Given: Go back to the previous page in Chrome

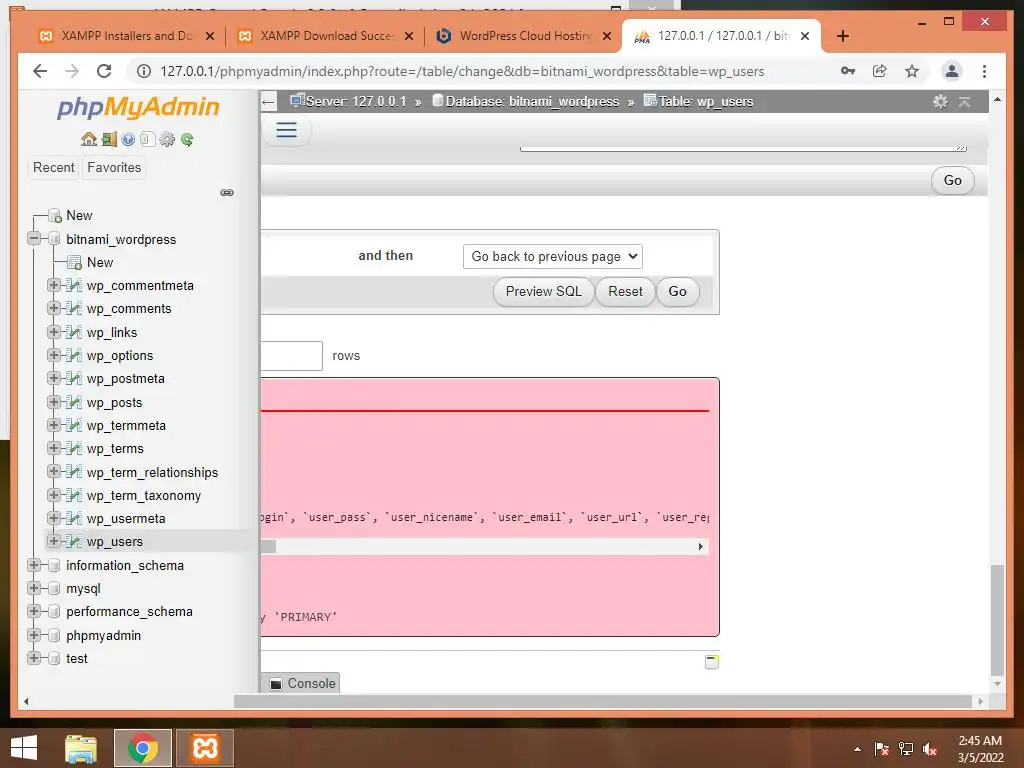Looking at the screenshot, I should coord(40,71).
